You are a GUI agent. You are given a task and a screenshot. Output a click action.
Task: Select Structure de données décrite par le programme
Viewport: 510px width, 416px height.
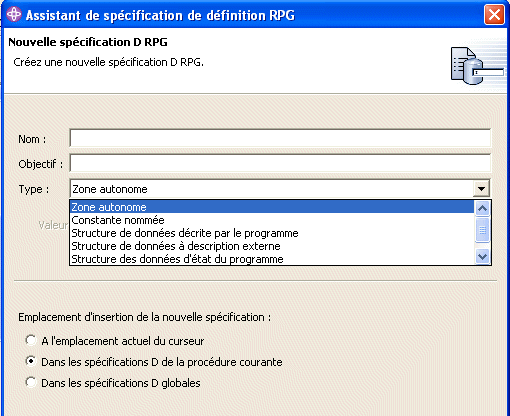[x=272, y=233]
